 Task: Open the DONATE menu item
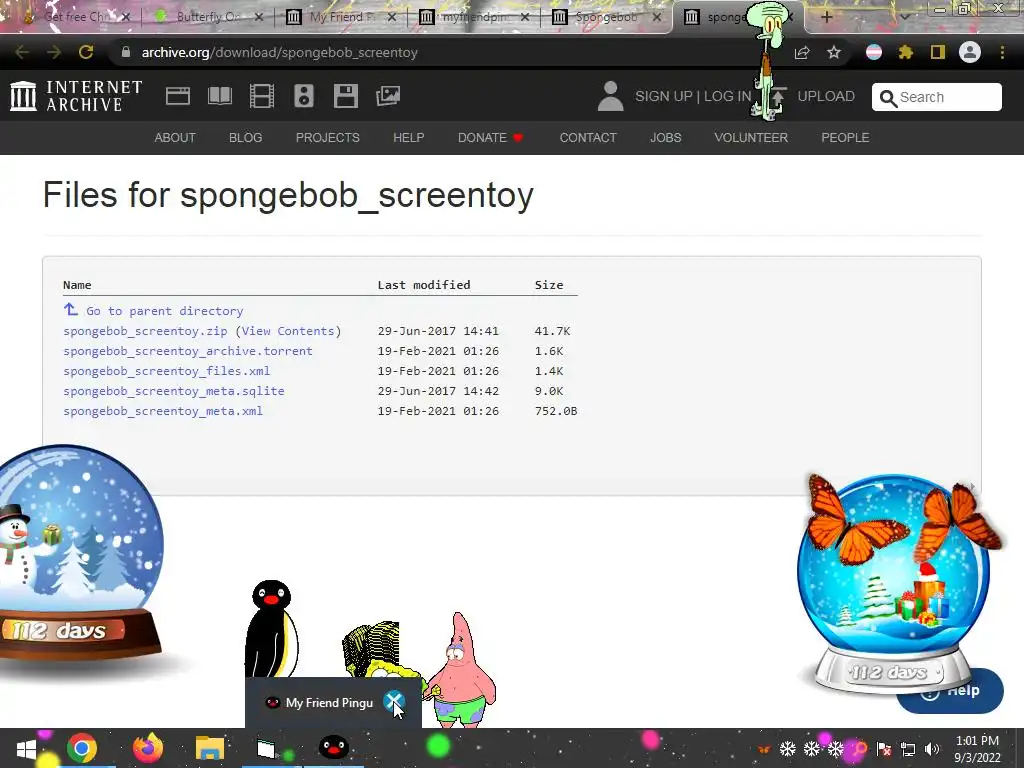coord(490,138)
